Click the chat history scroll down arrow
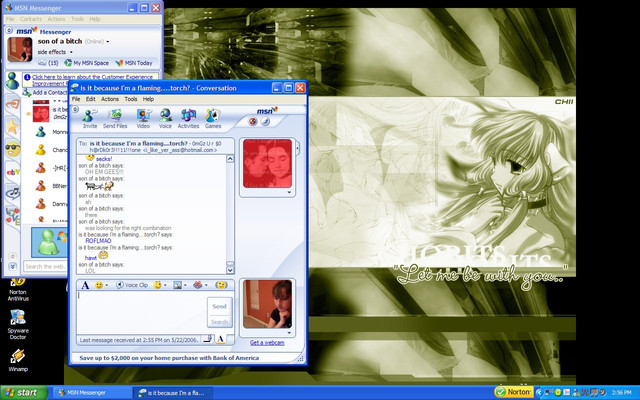640x400 pixels. (x=230, y=270)
